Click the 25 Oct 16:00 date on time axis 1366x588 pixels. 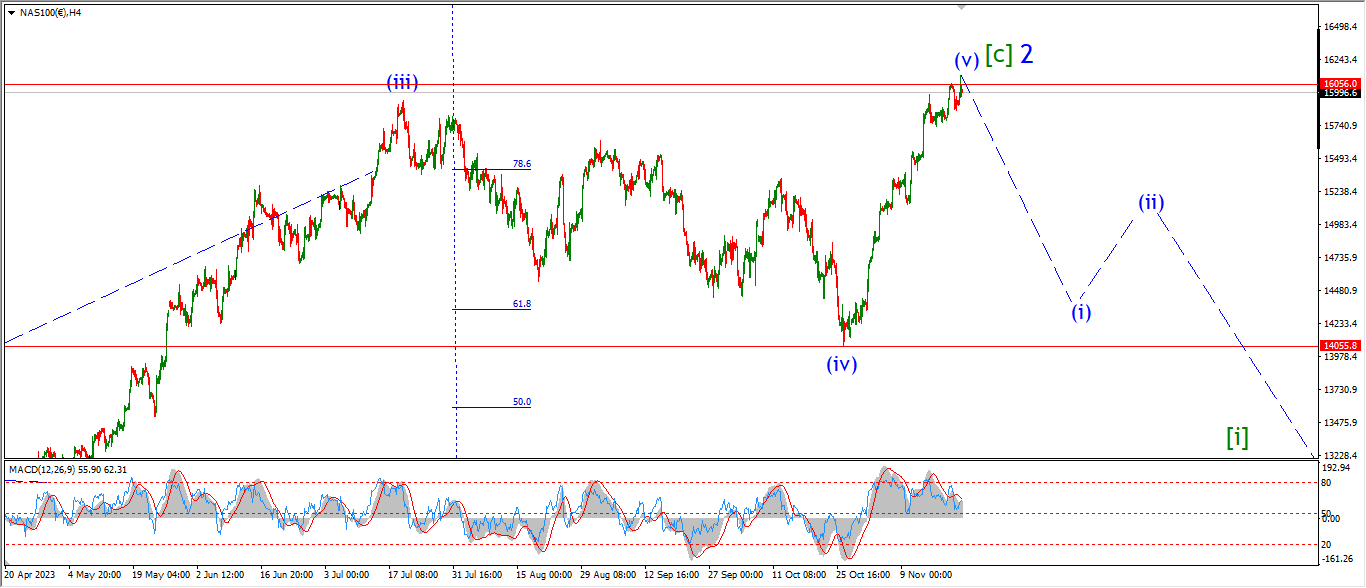point(862,575)
